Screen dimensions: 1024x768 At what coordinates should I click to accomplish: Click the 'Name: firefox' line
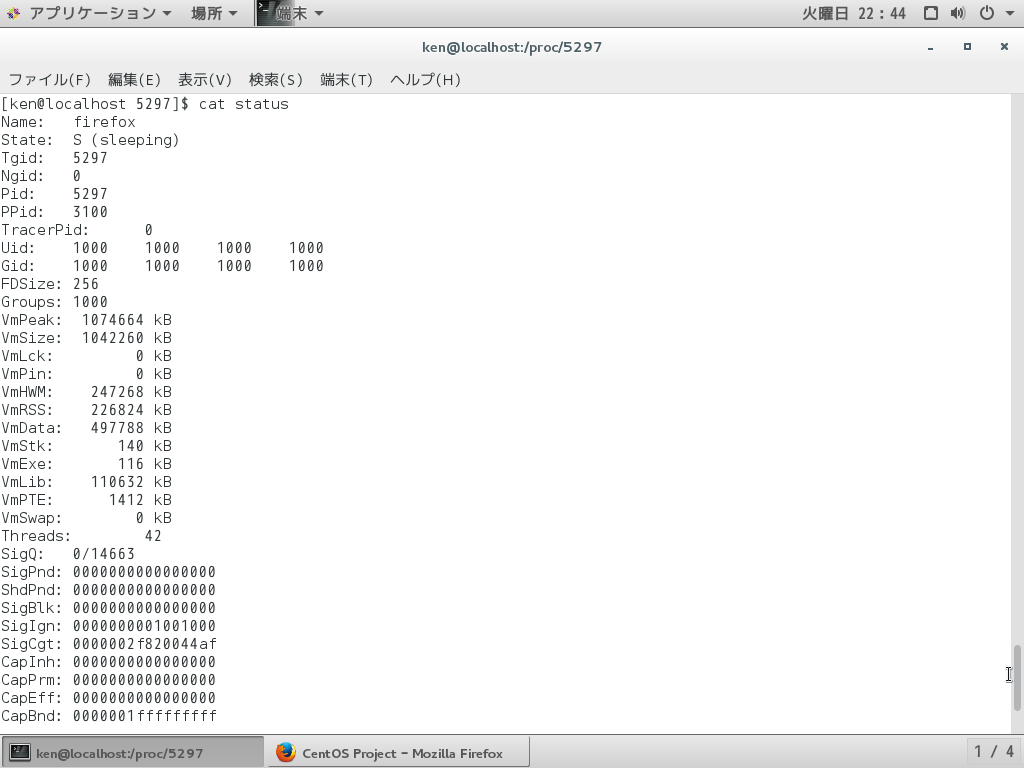(x=69, y=122)
